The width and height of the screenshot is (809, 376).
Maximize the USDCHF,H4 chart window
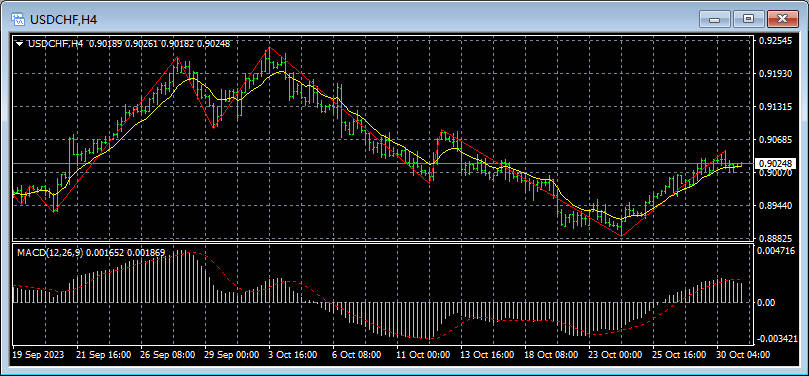748,20
